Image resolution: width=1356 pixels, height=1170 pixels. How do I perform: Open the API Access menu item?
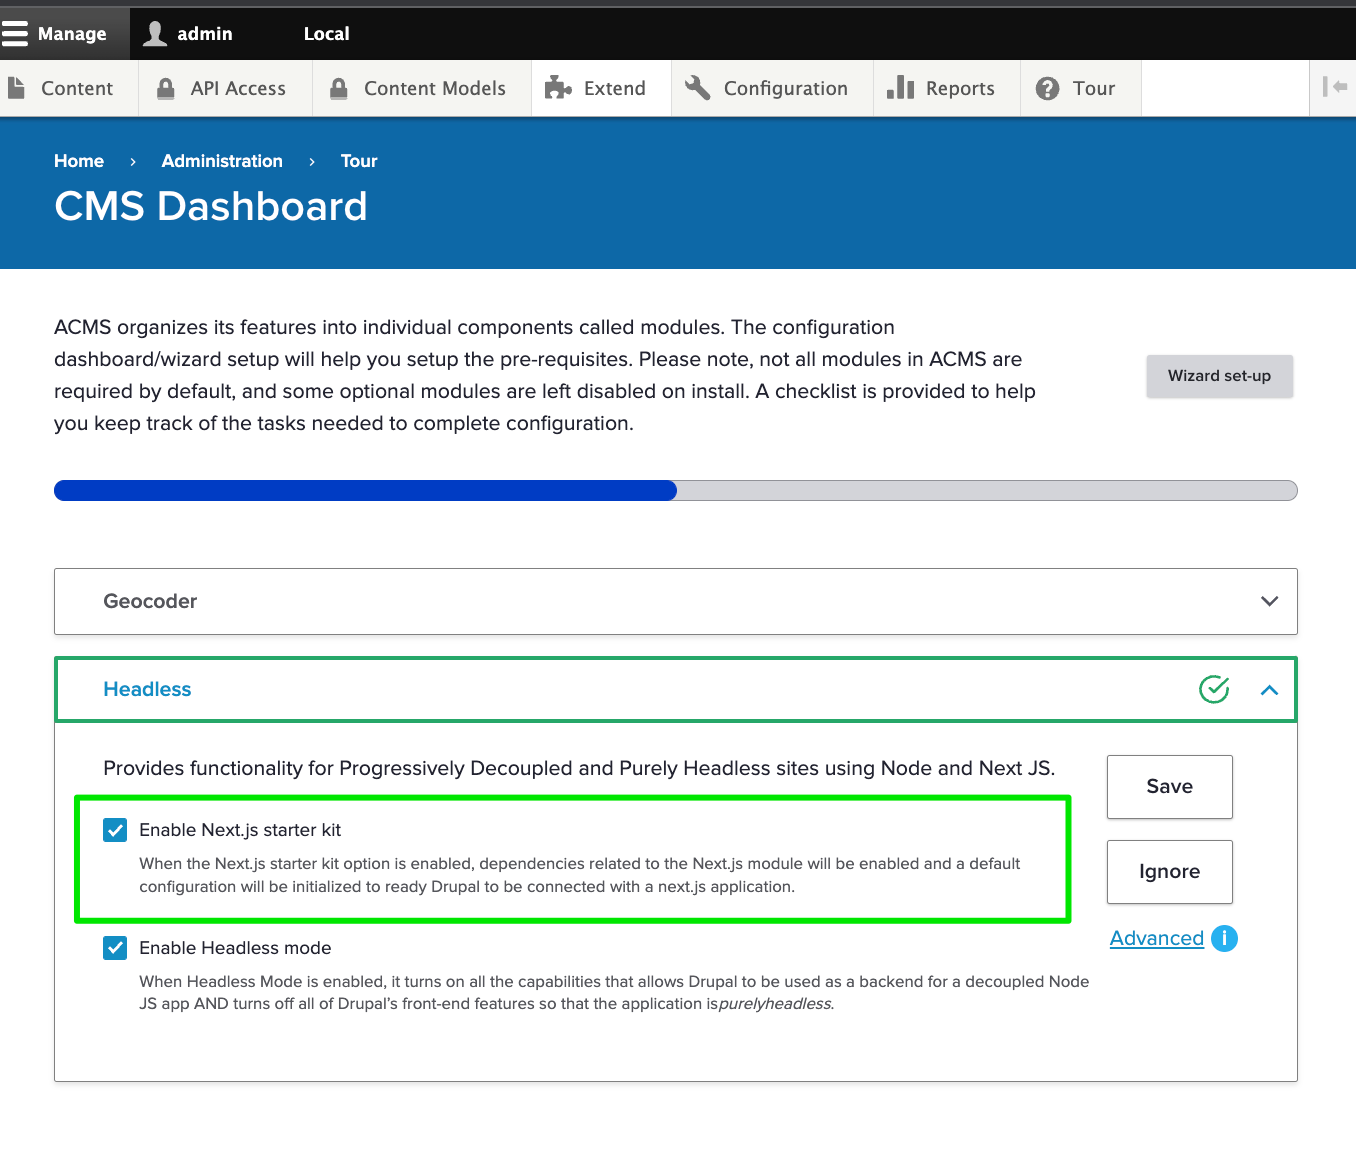point(225,88)
